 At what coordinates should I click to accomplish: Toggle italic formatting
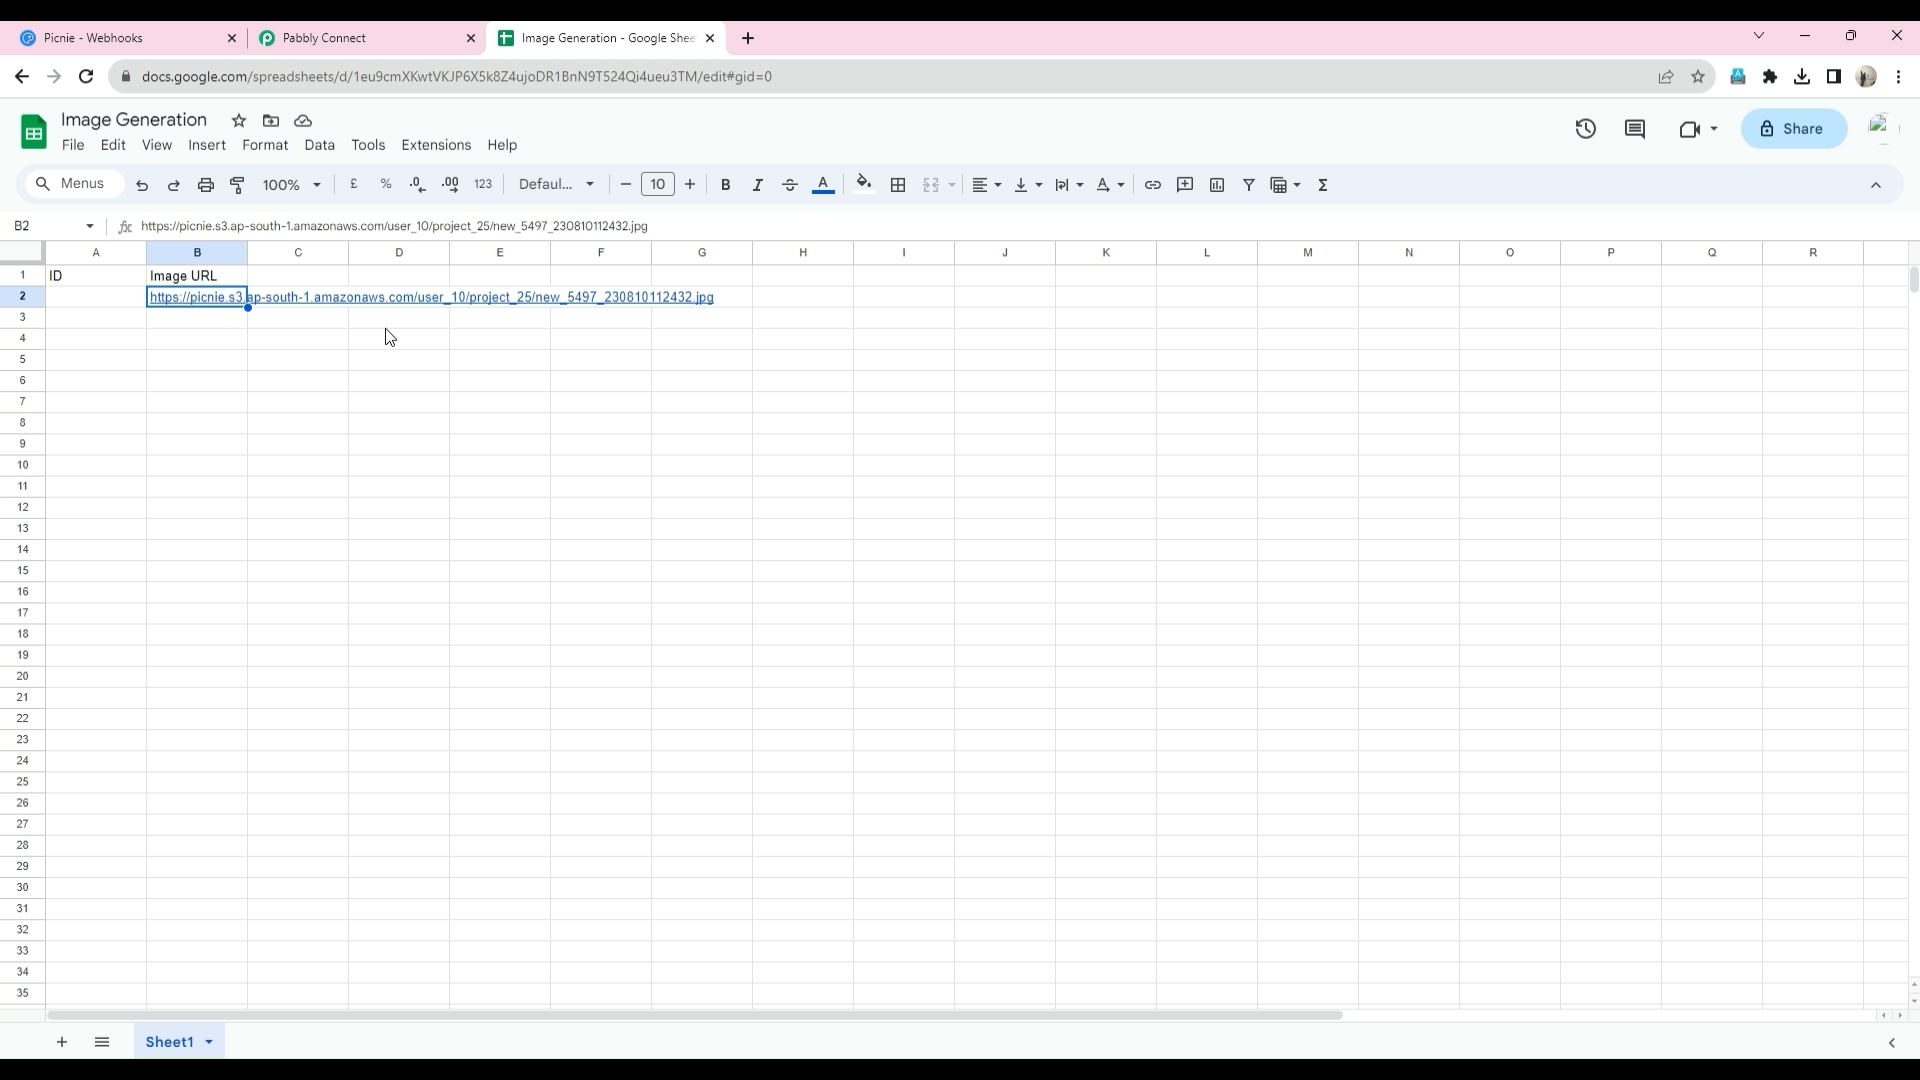[758, 185]
